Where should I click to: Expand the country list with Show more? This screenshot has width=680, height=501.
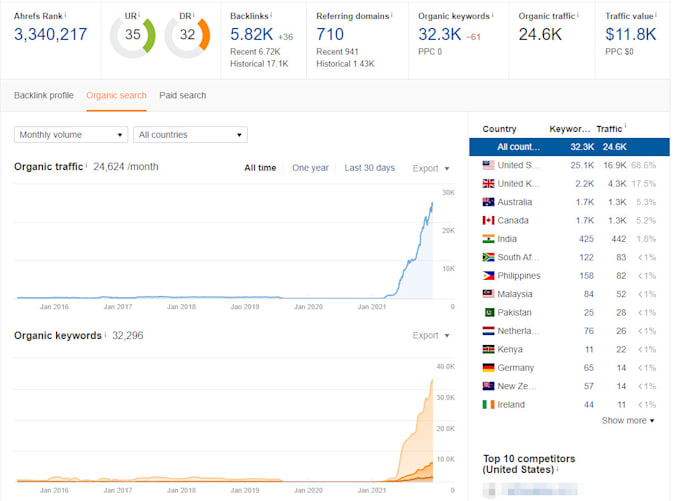(x=628, y=421)
